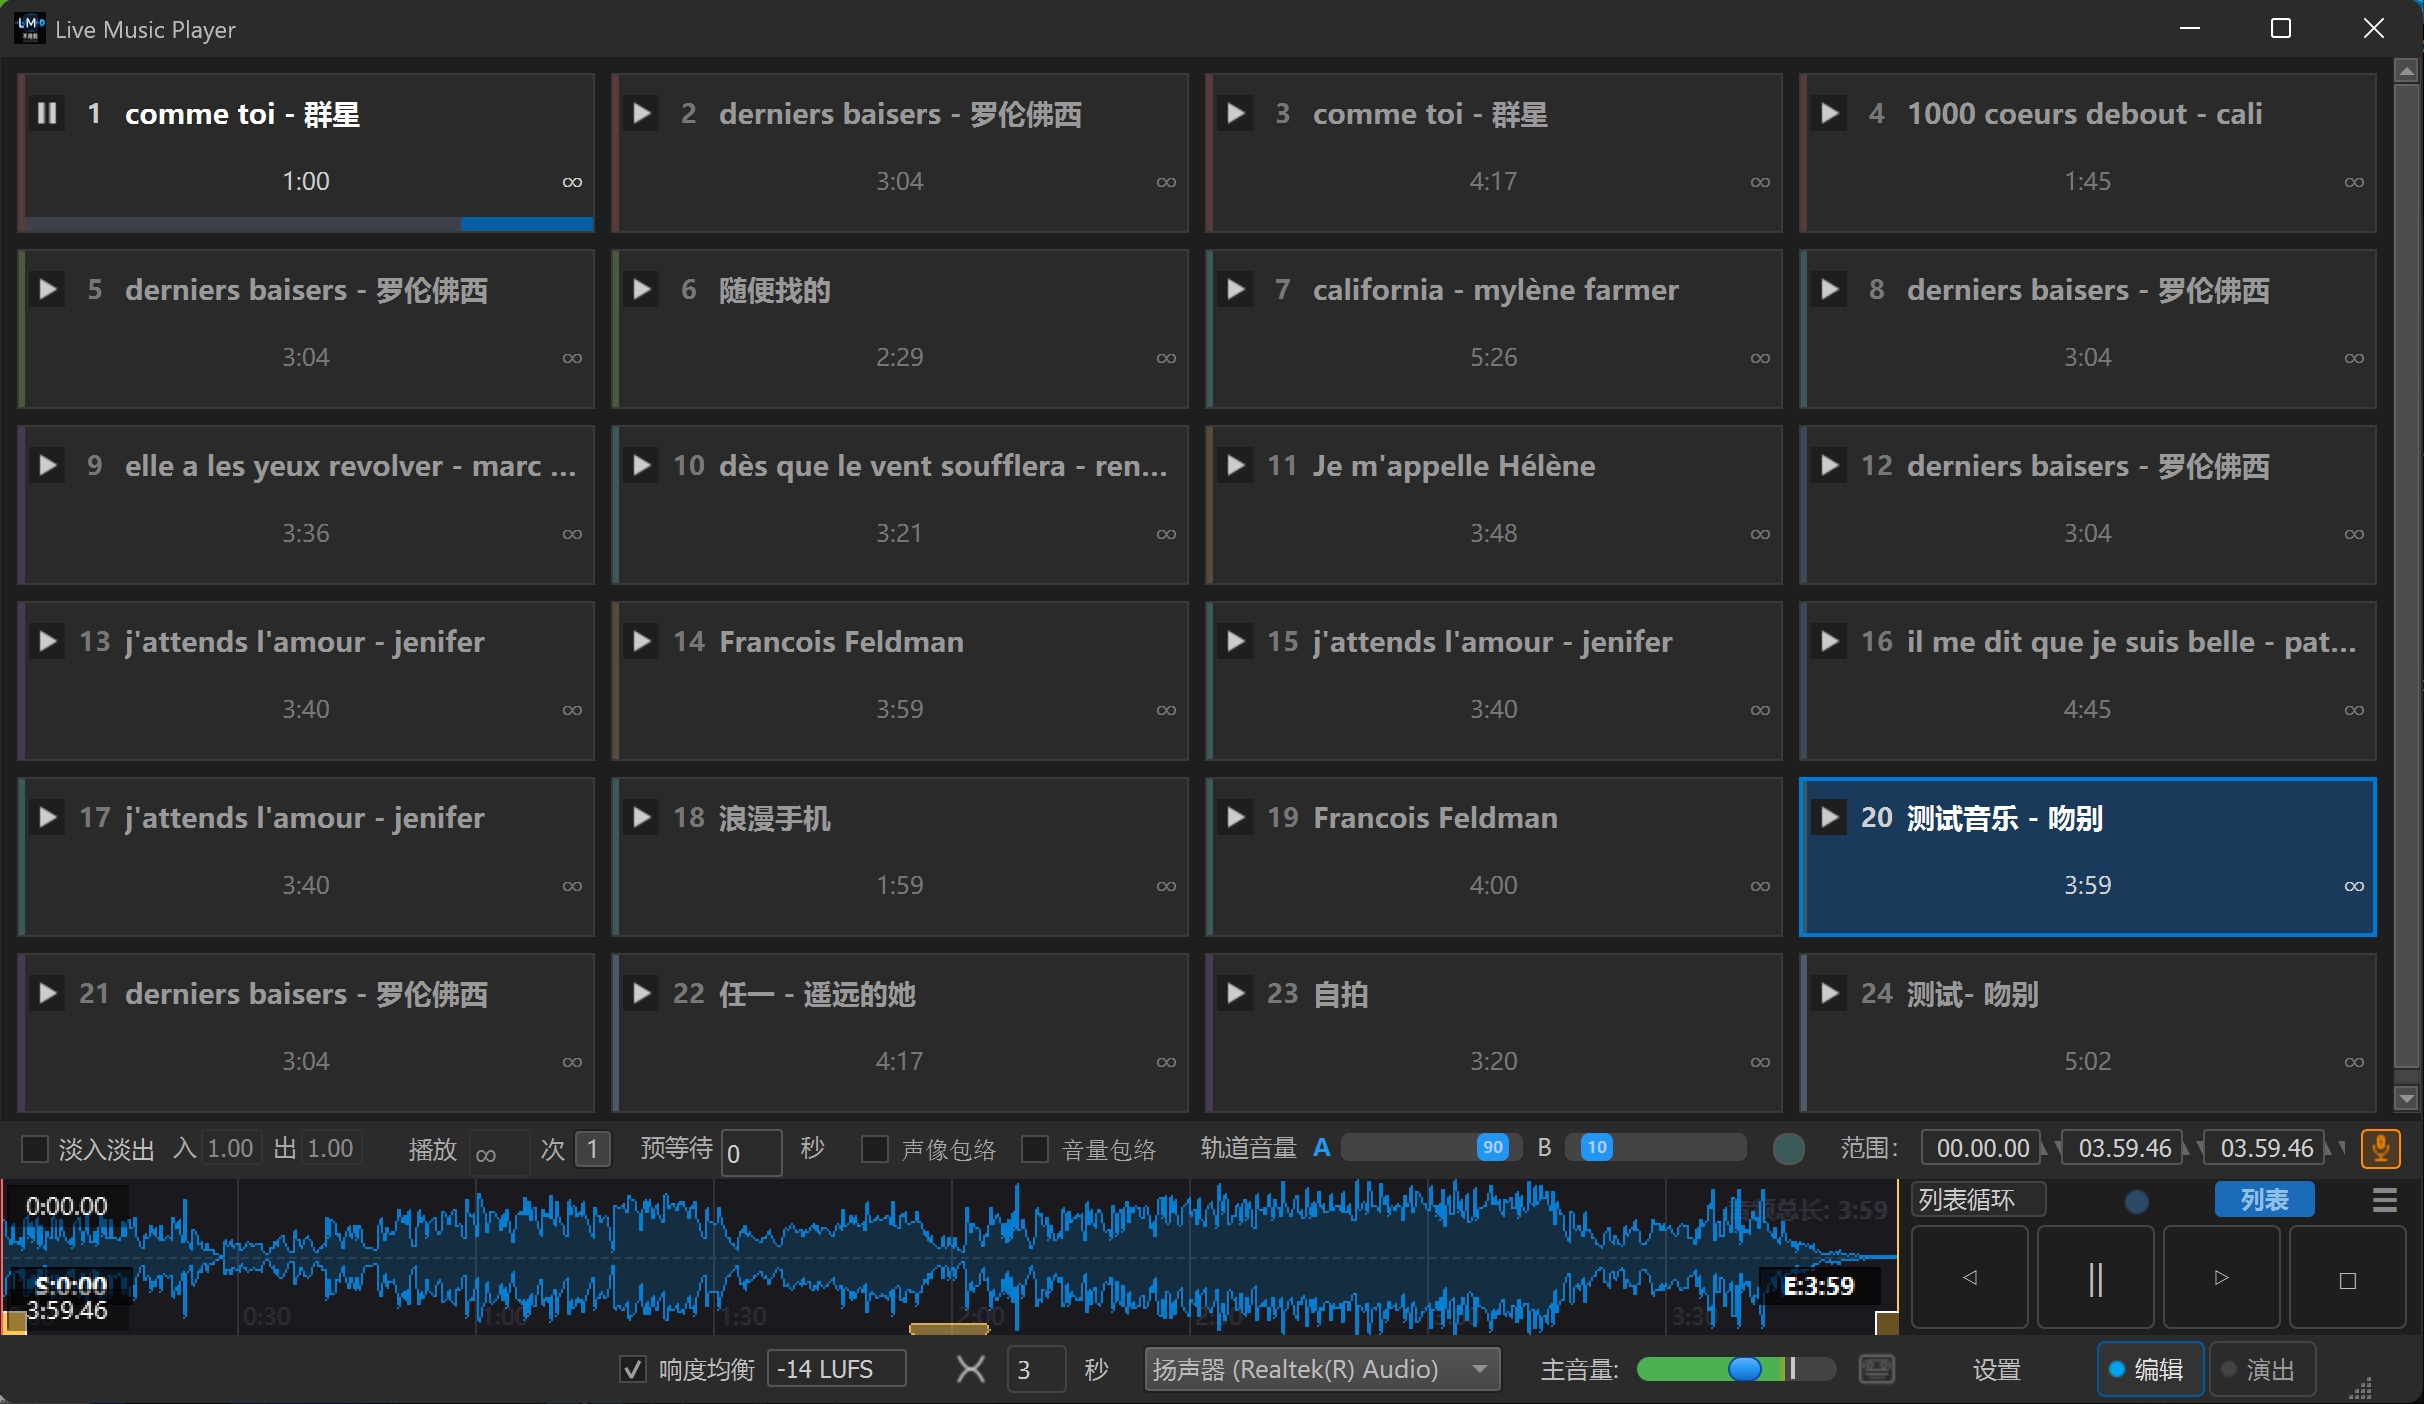This screenshot has width=2424, height=1404.
Task: Click the fade-in 入 value field
Action: [231, 1148]
